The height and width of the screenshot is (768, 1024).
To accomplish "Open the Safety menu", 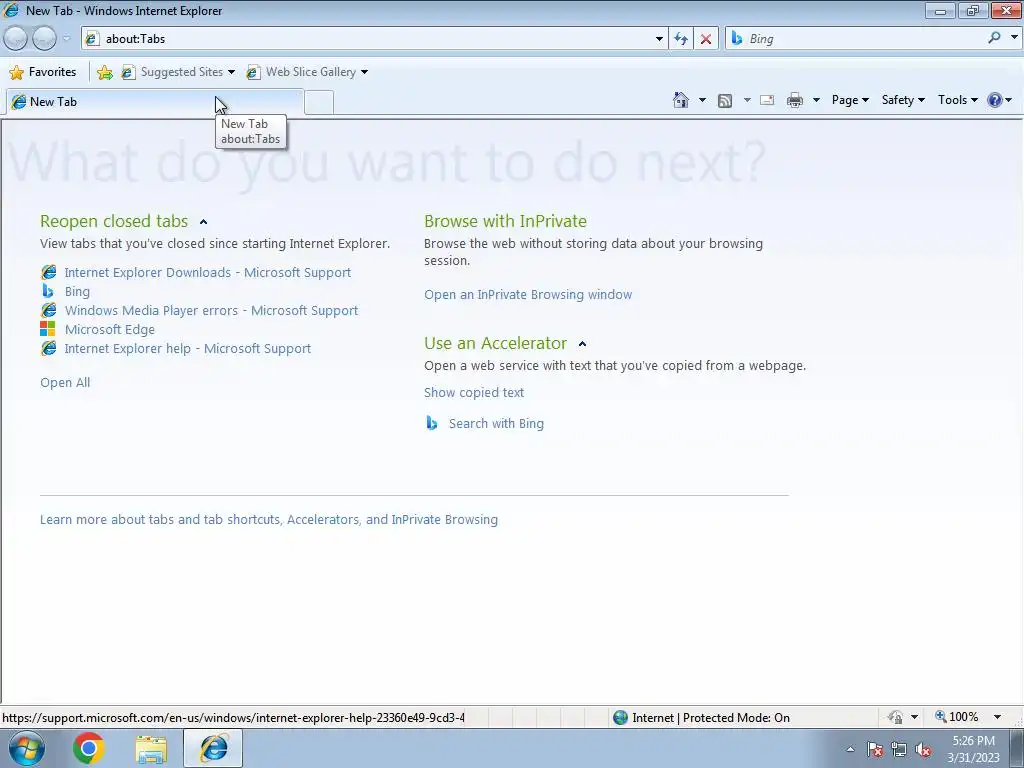I will click(x=903, y=100).
